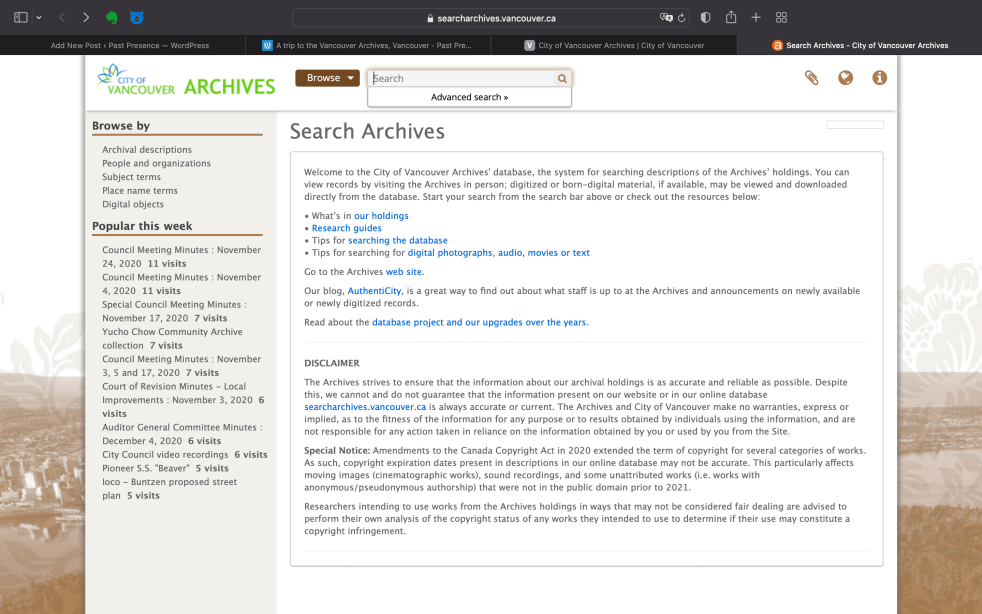Click the translate icon in address bar
Image resolution: width=982 pixels, height=614 pixels.
666,18
